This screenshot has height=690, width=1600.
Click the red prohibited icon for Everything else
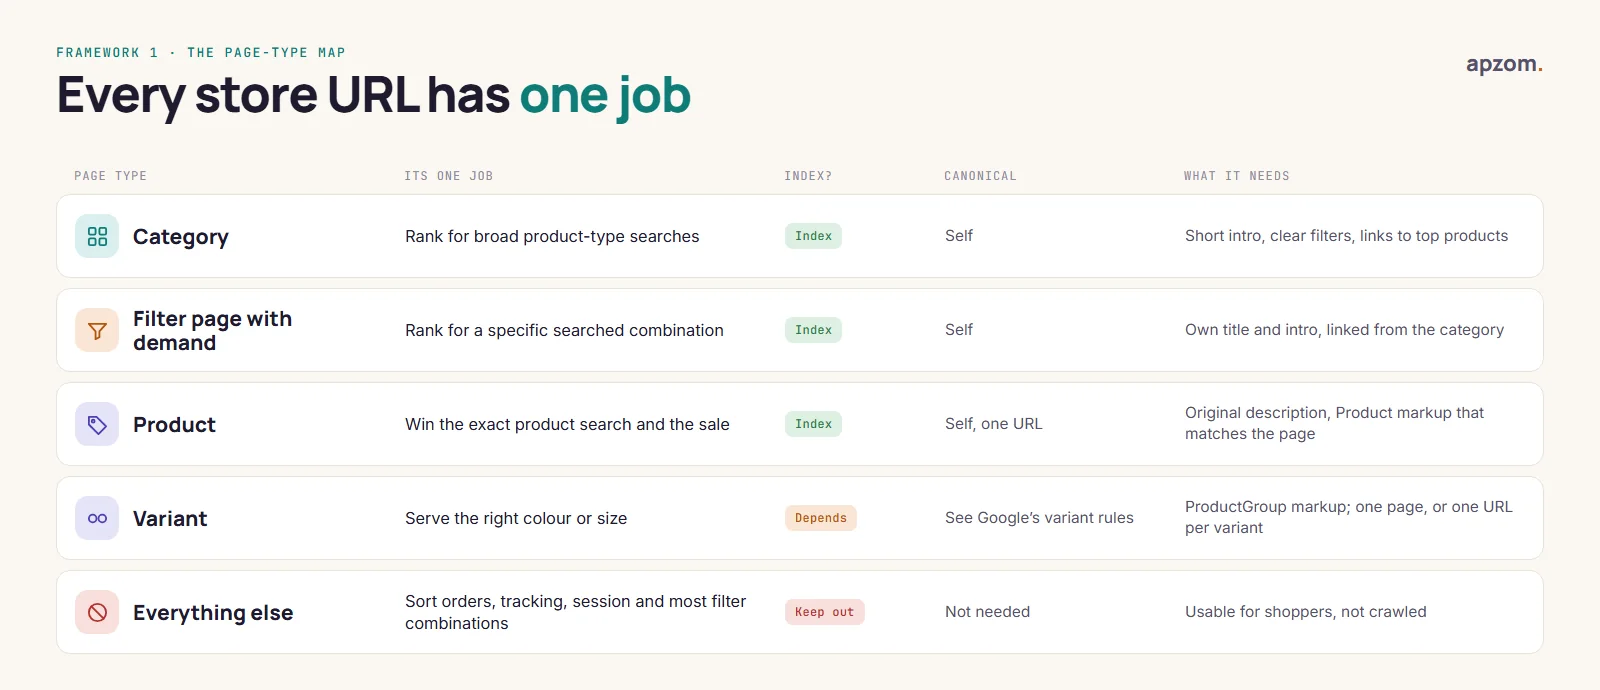97,612
